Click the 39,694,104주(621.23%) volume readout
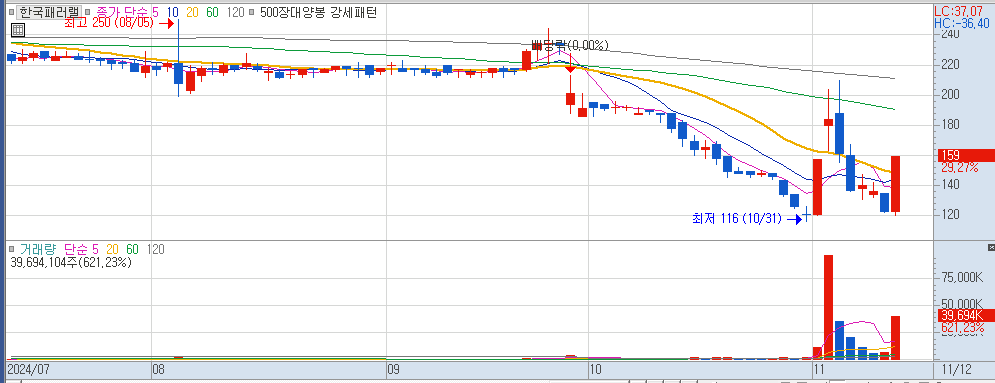The height and width of the screenshot is (383, 995). click(70, 263)
